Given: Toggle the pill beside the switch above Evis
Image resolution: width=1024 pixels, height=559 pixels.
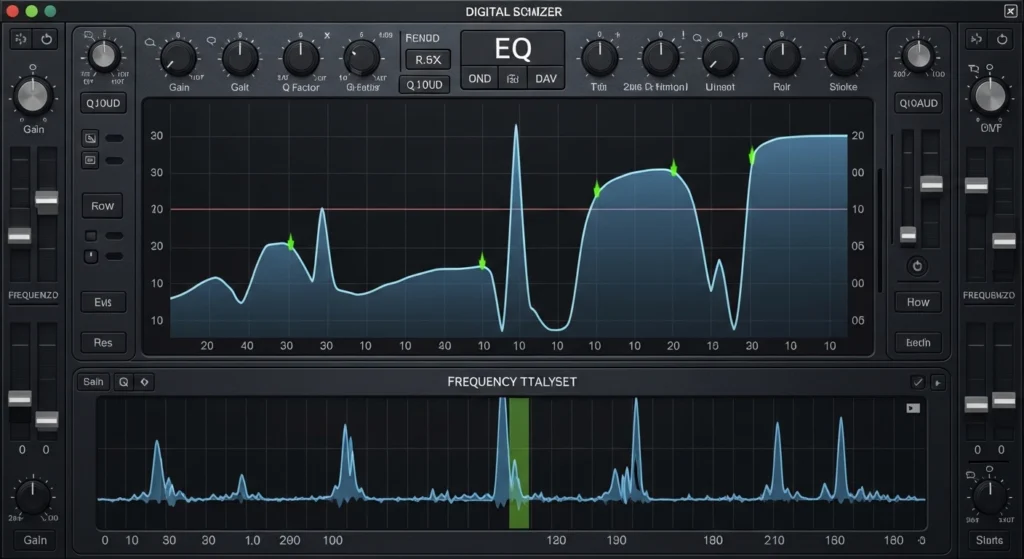Looking at the screenshot, I should coord(114,256).
